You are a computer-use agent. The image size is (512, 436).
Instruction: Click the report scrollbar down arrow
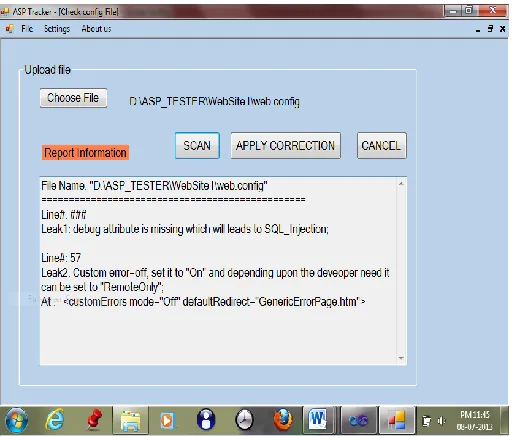coord(401,358)
